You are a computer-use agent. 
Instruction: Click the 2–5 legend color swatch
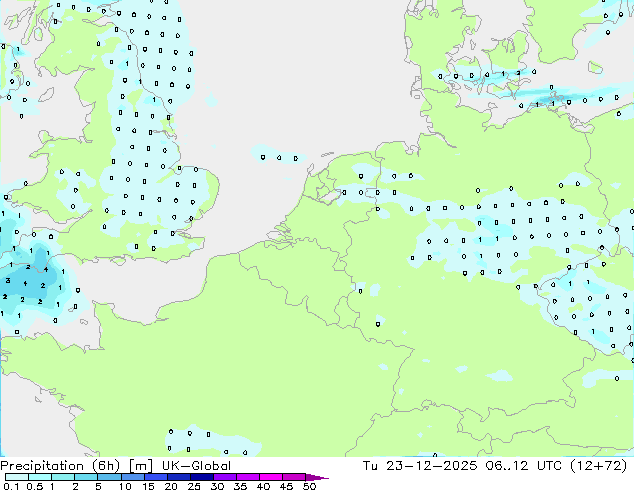(86, 477)
